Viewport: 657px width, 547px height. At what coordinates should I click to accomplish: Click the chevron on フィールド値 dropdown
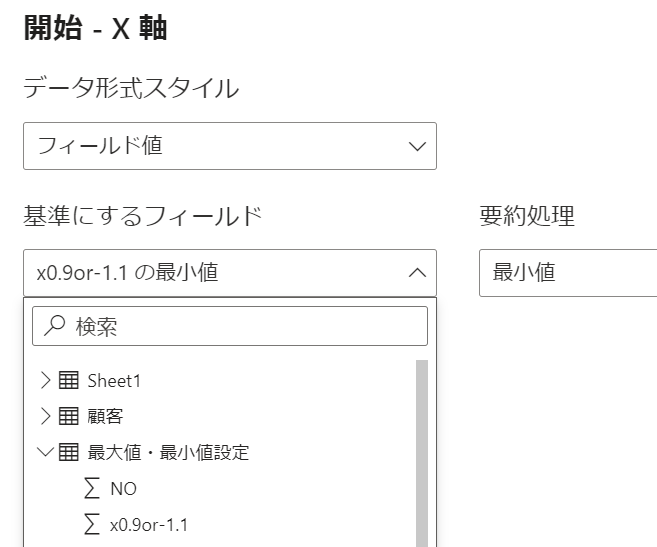417,146
